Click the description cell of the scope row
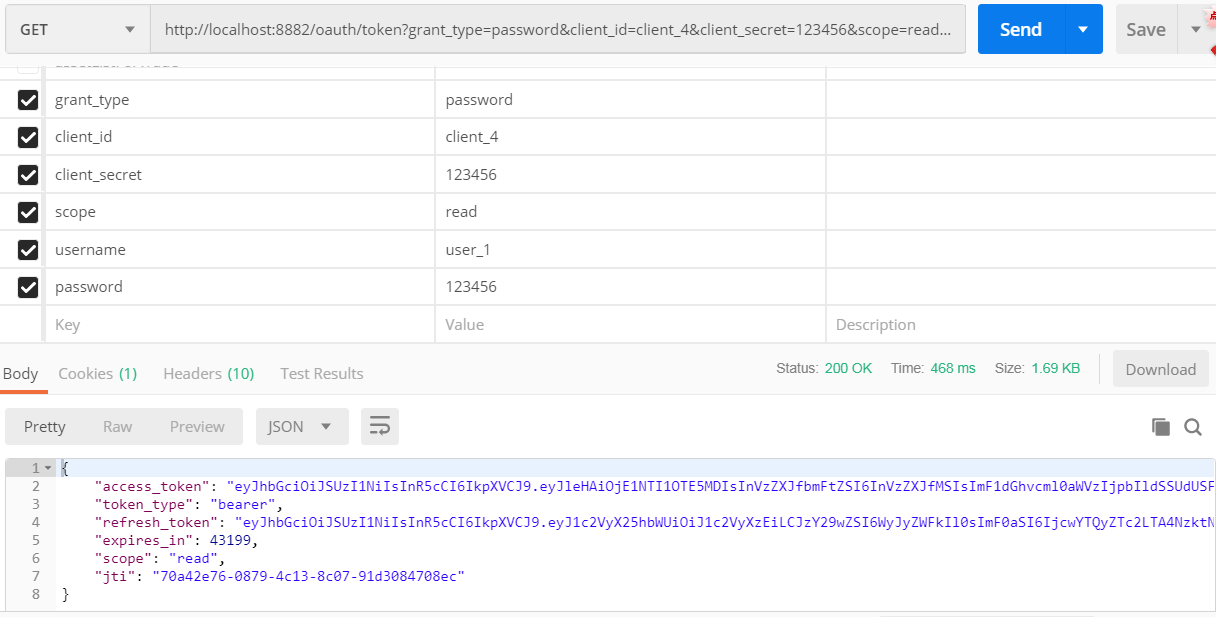 [x=1021, y=212]
